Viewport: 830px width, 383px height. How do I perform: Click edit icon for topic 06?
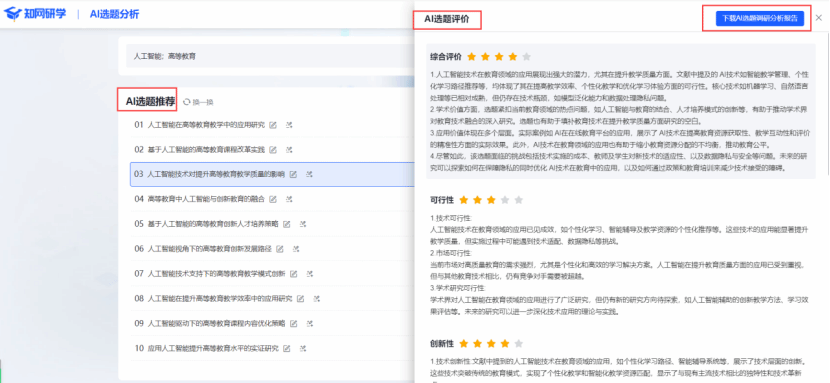[x=280, y=249]
